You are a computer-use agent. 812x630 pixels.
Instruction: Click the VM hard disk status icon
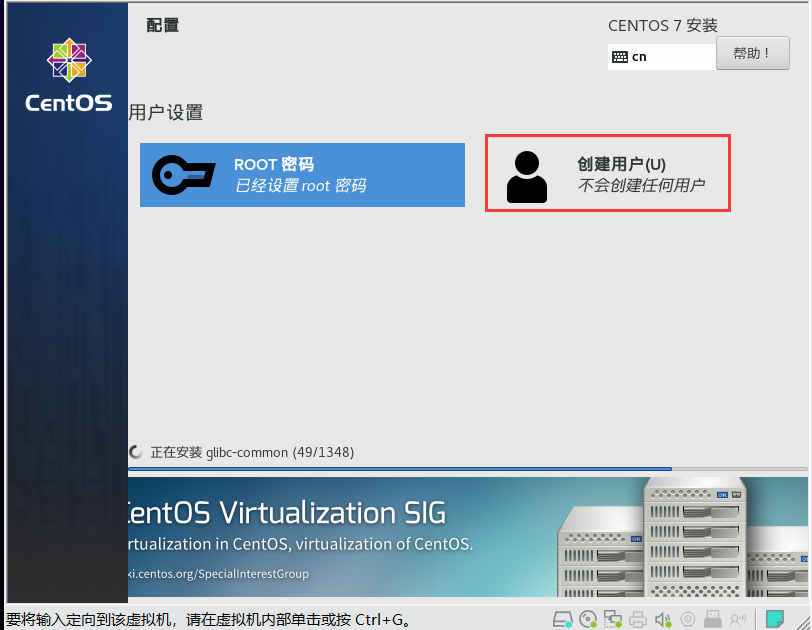point(562,619)
